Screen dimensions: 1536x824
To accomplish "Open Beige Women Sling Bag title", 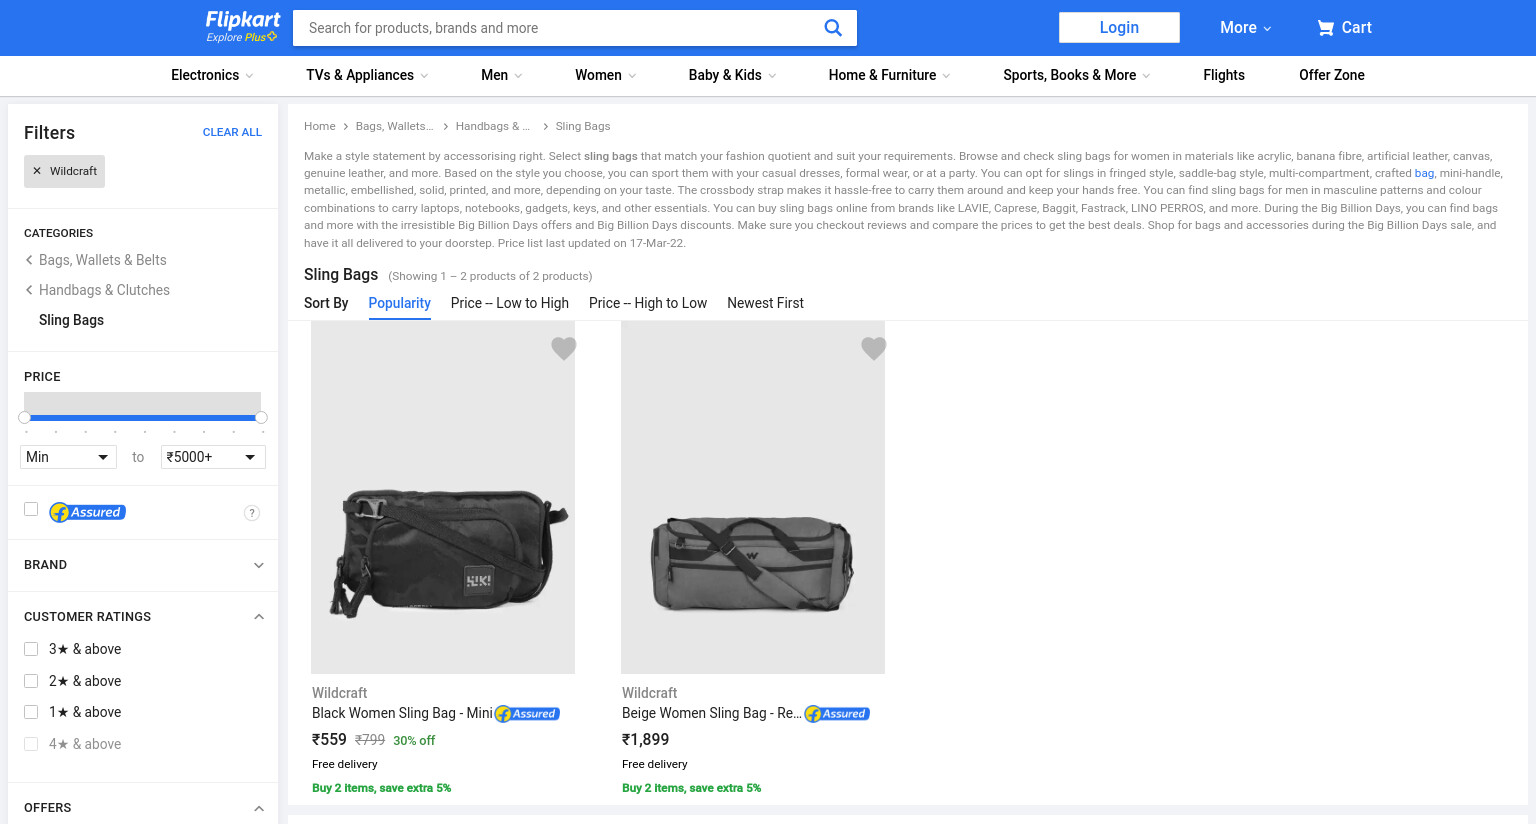I will click(x=711, y=713).
